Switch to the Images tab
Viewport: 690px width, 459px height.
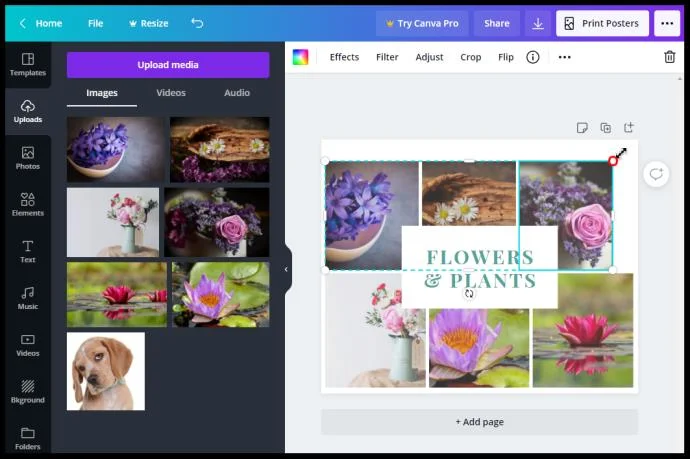pyautogui.click(x=102, y=93)
